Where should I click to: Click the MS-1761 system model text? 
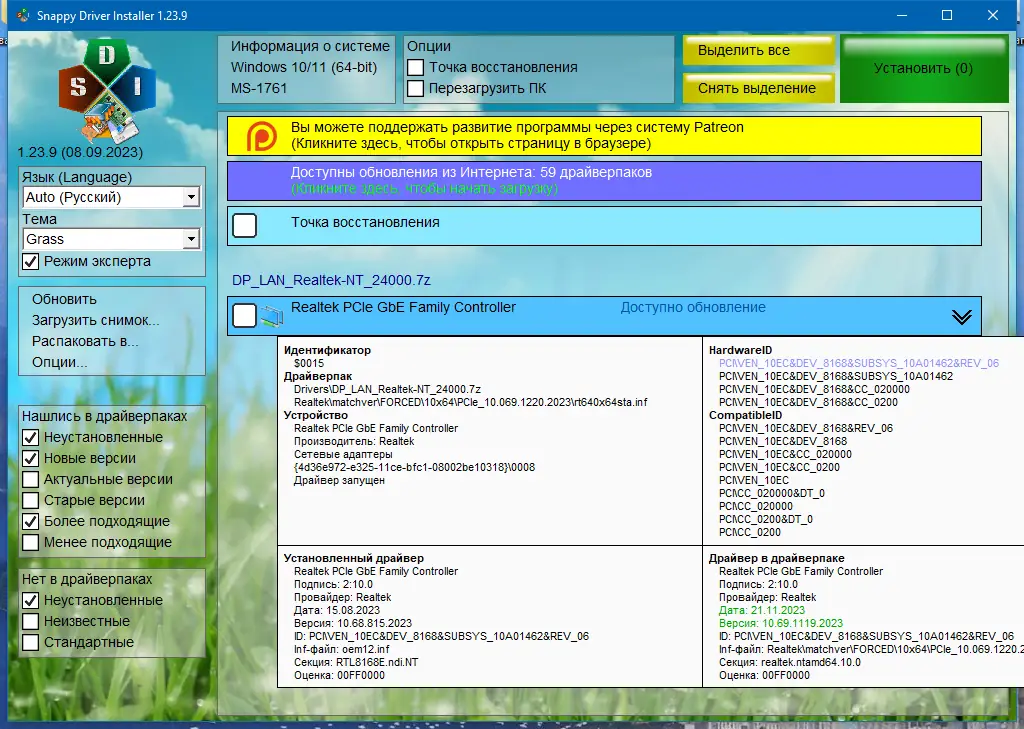coord(259,88)
